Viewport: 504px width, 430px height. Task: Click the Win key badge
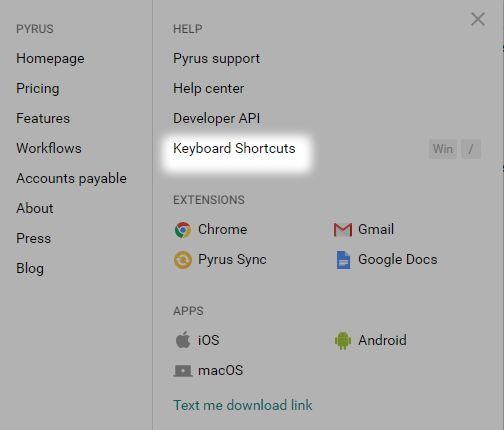point(443,149)
